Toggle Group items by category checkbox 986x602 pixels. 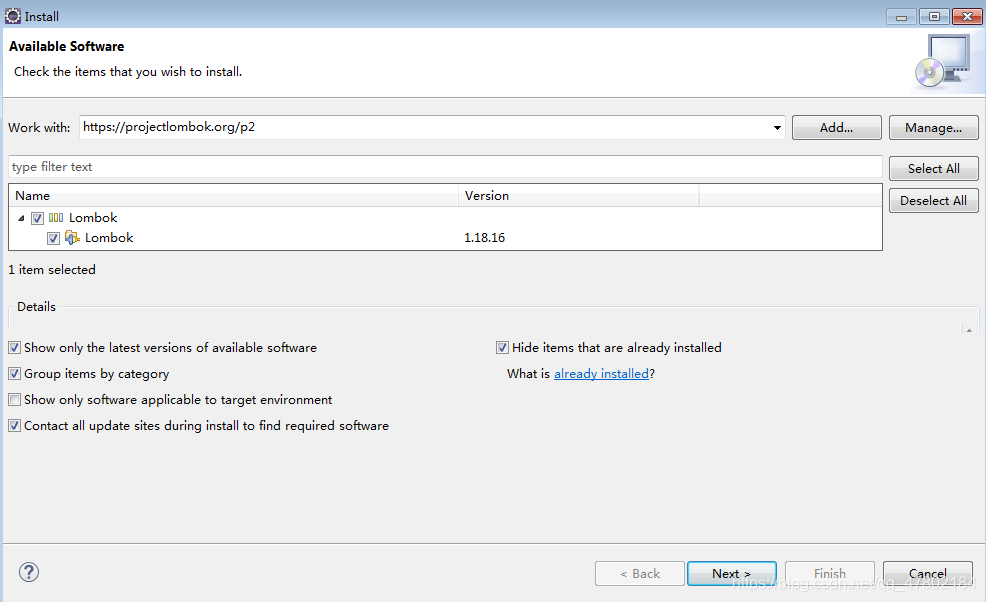14,374
